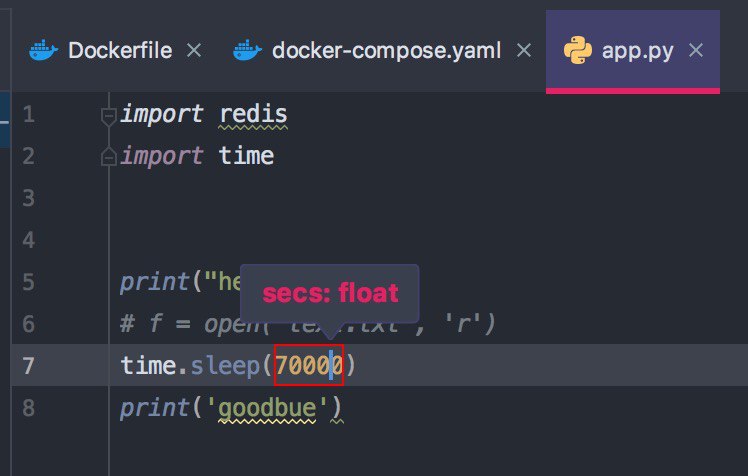Click the Docker whale icon on Dockerfile tab
Image resolution: width=748 pixels, height=476 pixels.
pos(43,51)
